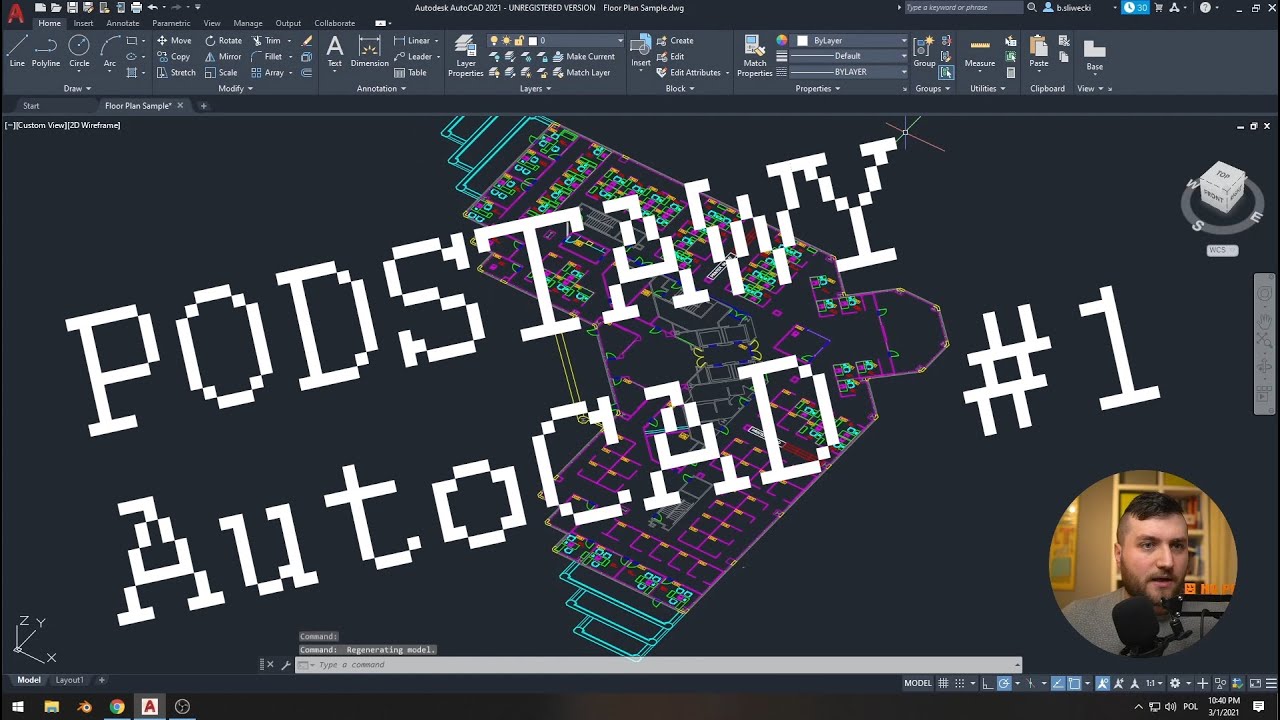Open the Windows Start menu
Viewport: 1280px width, 720px height.
coord(18,707)
